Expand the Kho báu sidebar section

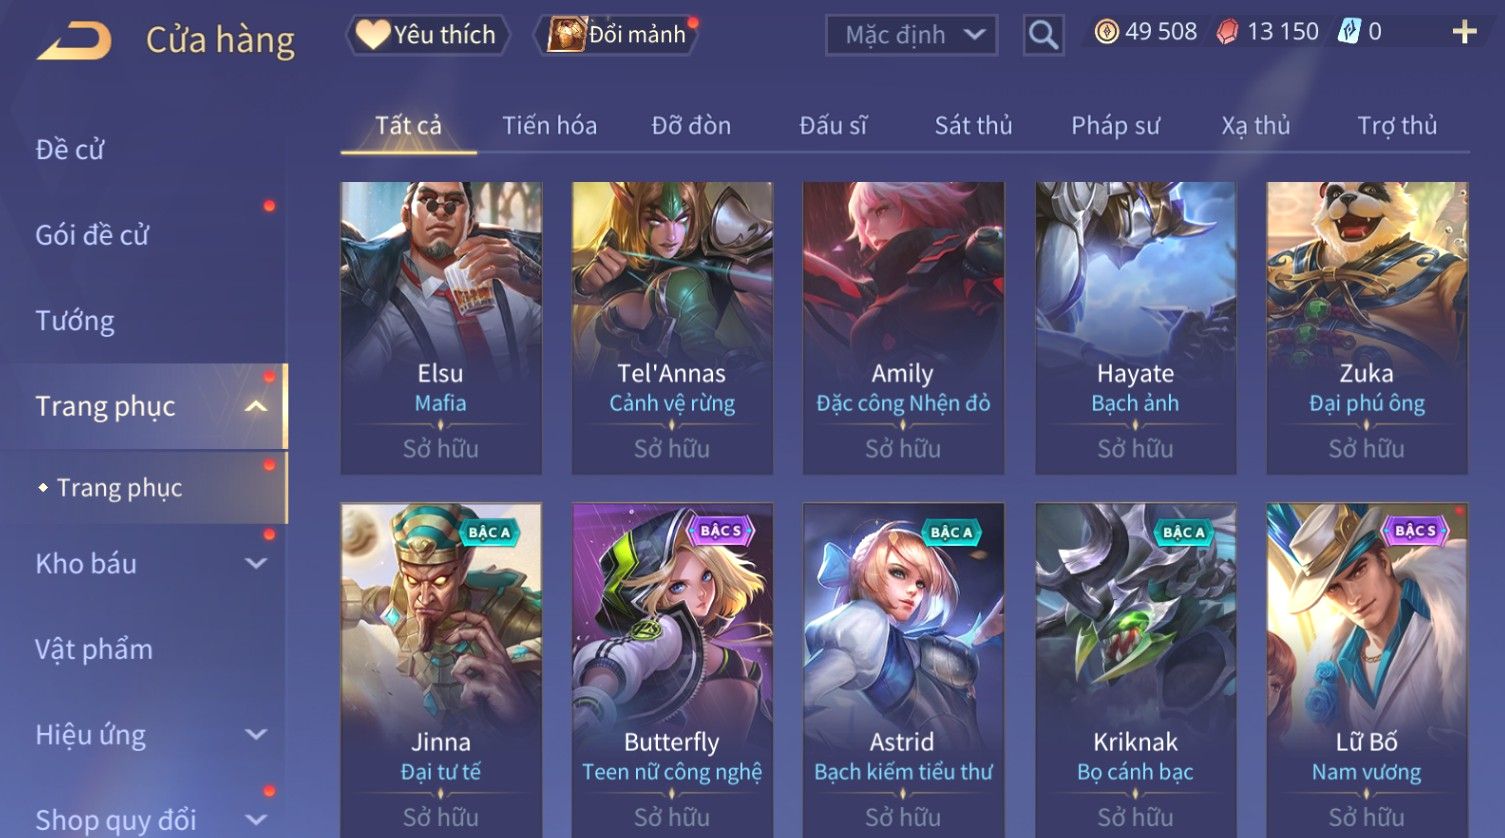point(256,563)
